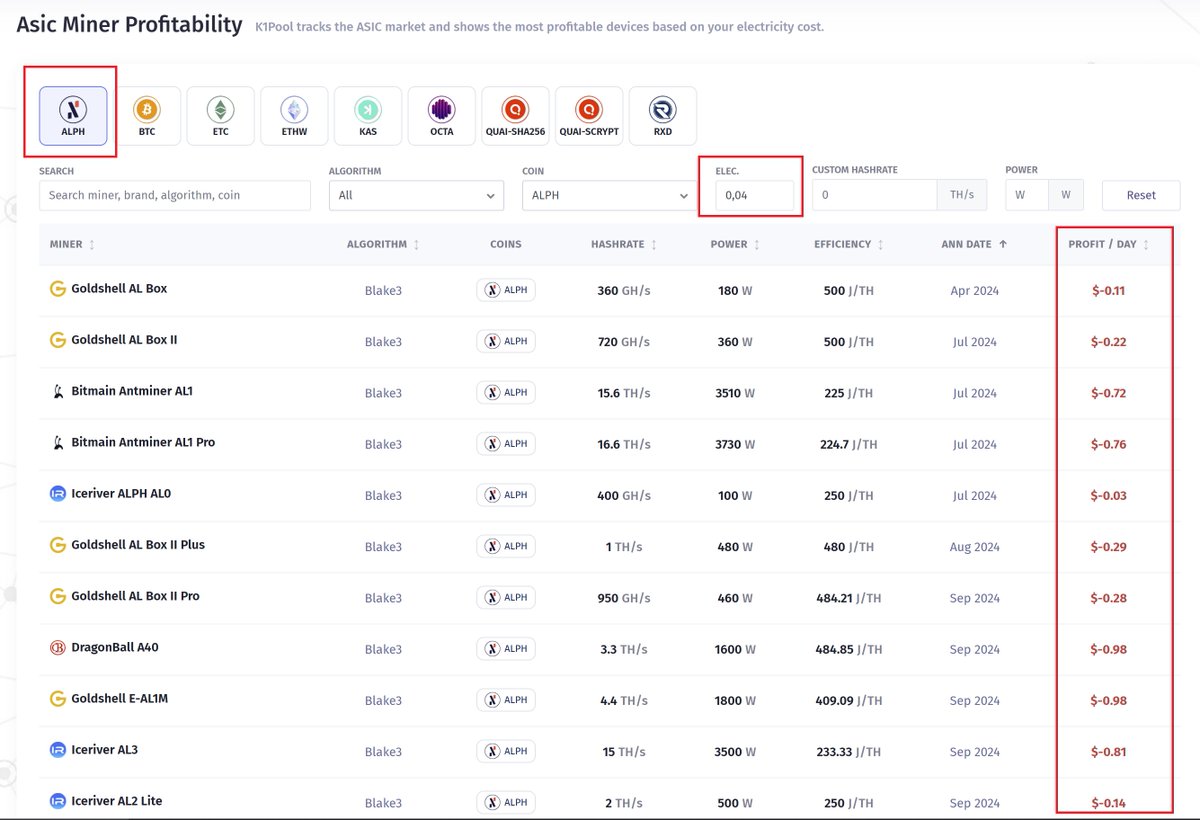Image resolution: width=1200 pixels, height=820 pixels.
Task: Select Aug 2024 announcement date cell
Action: [974, 547]
